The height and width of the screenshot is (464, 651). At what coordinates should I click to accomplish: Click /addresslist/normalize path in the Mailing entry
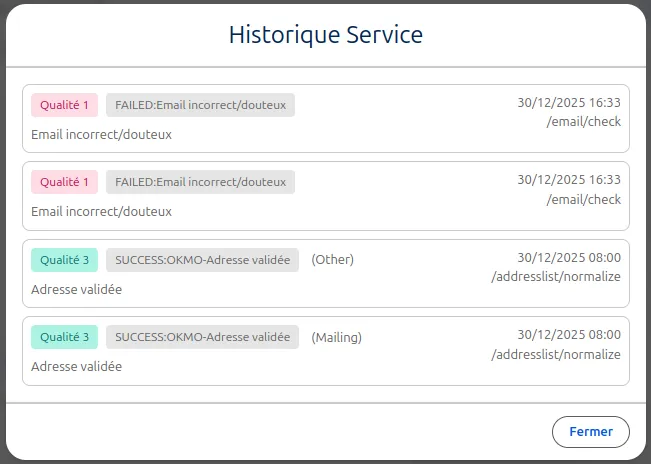point(556,355)
